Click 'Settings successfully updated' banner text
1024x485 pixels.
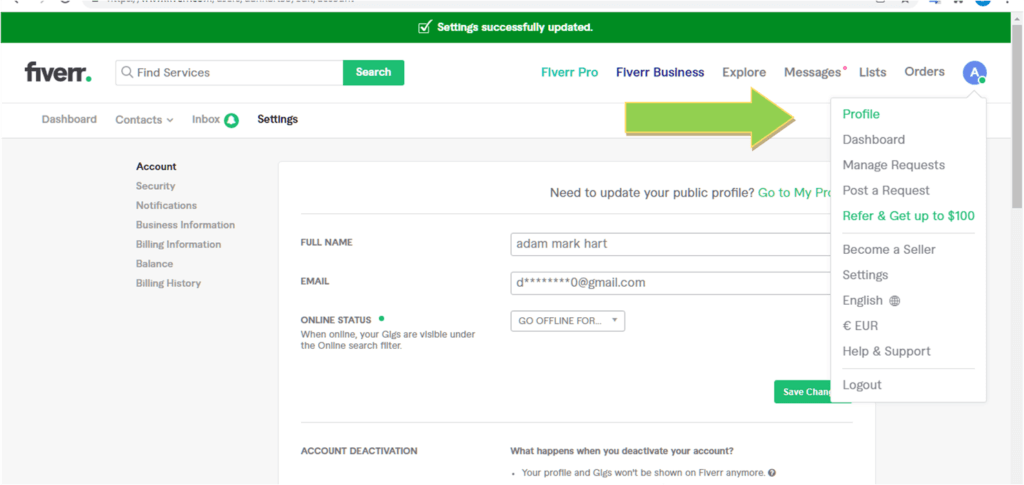click(514, 27)
